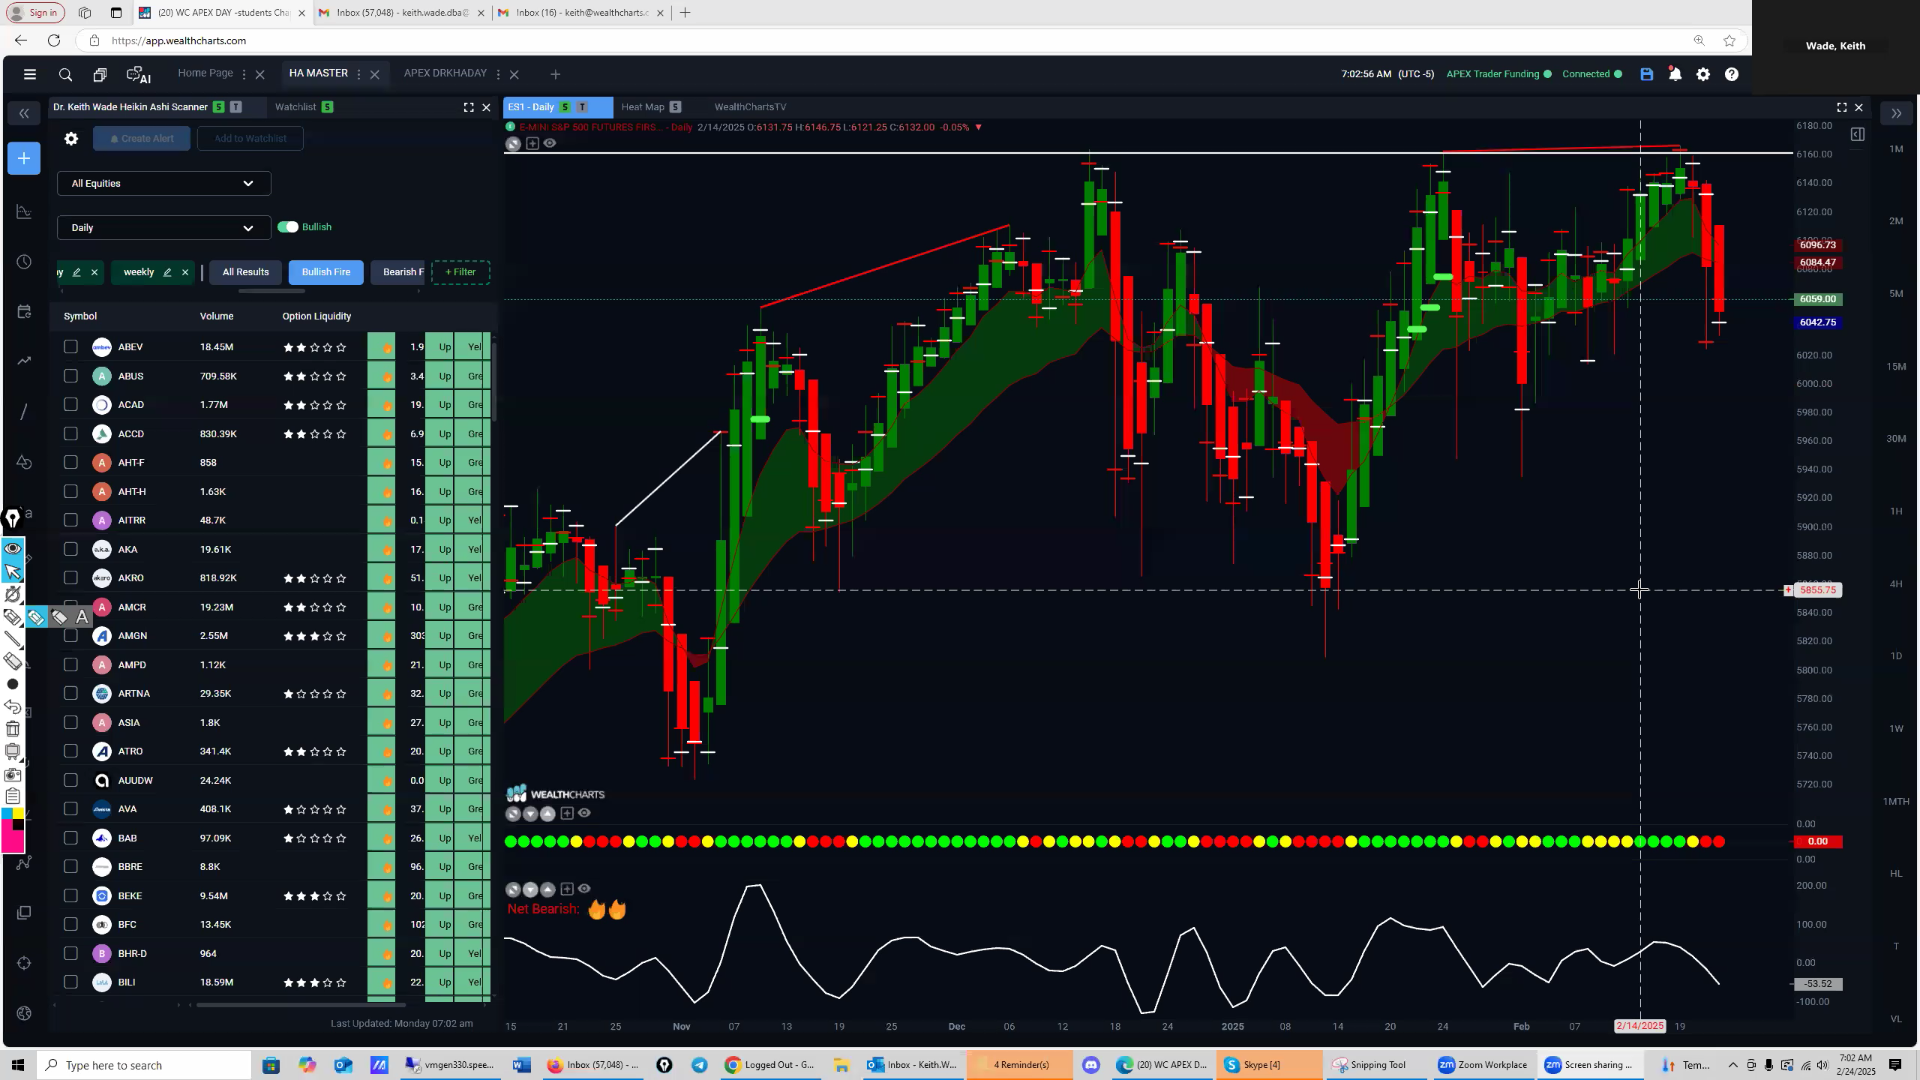Open the chart indicators sidebar icon
Image resolution: width=1920 pixels, height=1080 pixels.
[x=24, y=212]
